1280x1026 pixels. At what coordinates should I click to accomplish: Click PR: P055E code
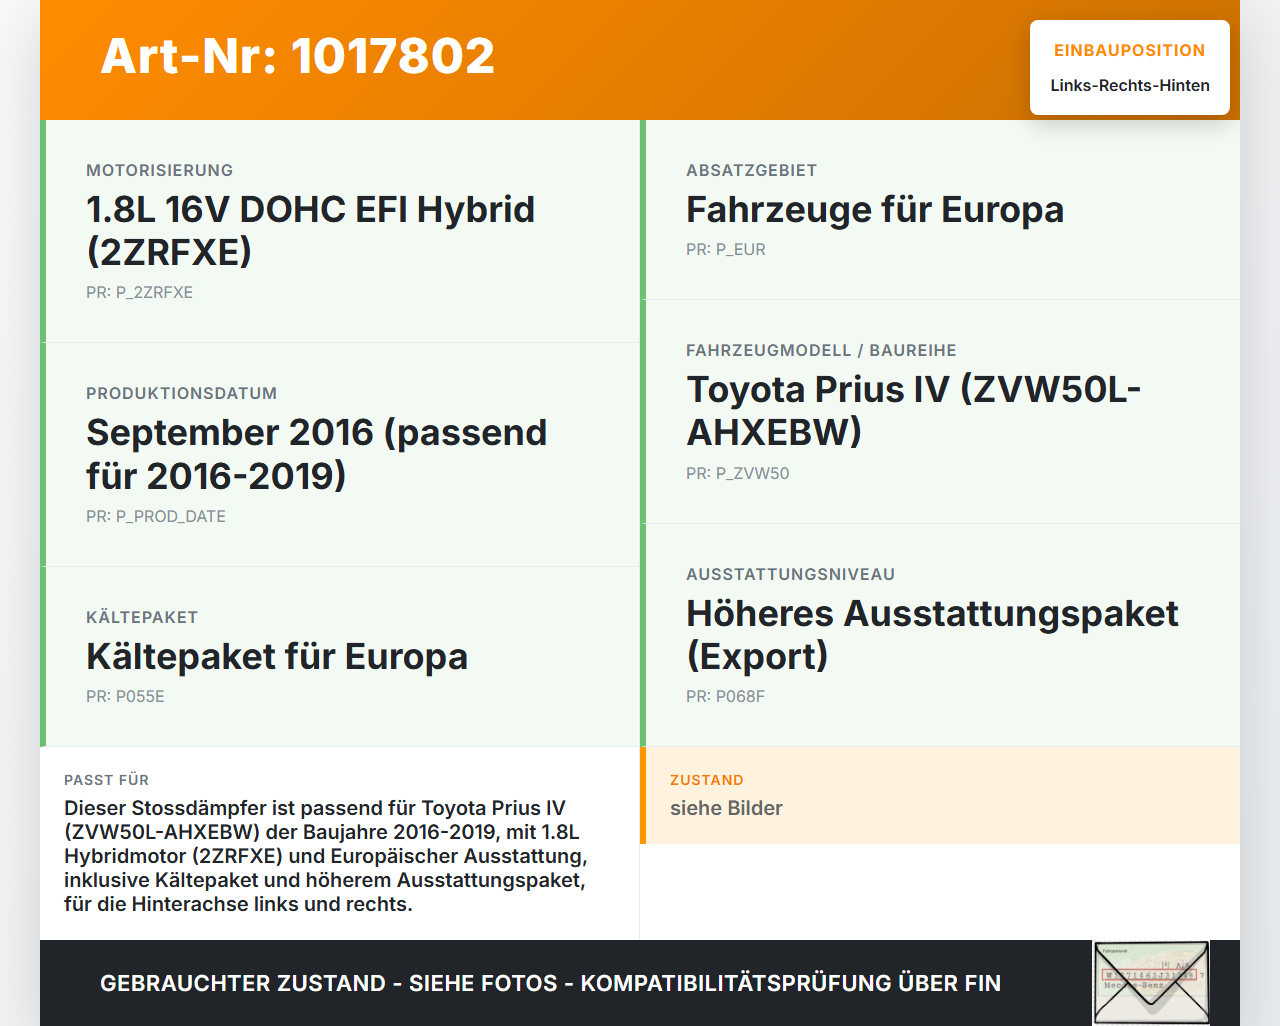point(125,697)
